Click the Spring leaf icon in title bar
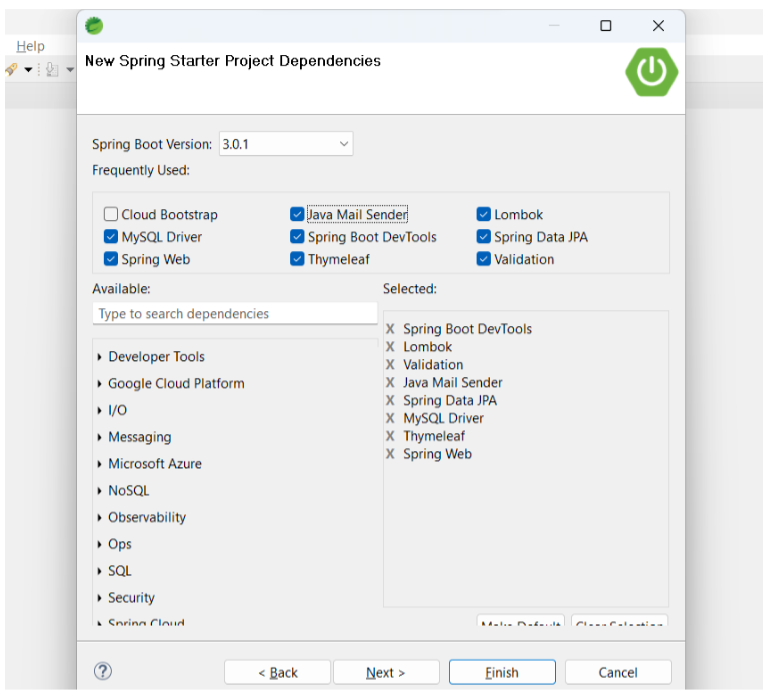The height and width of the screenshot is (695, 771). click(x=94, y=26)
